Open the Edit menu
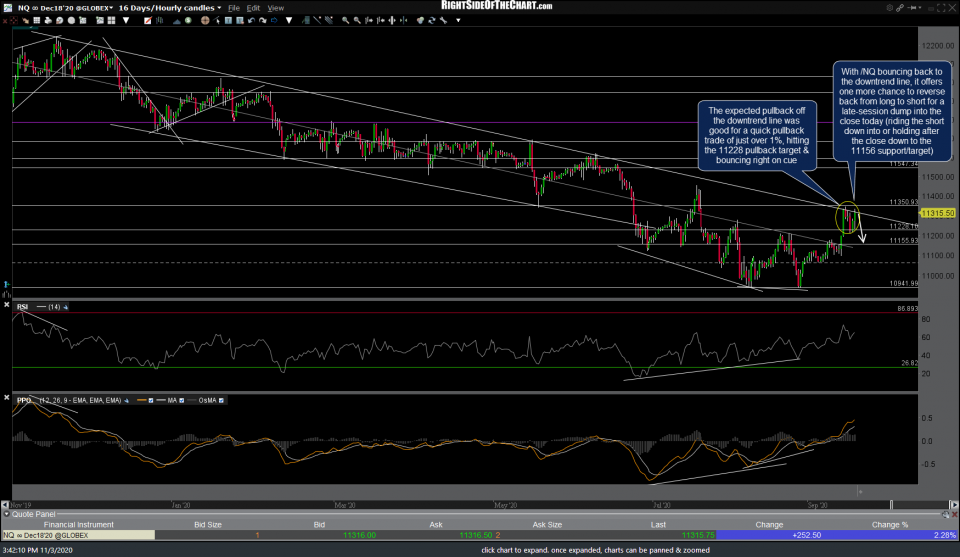The width and height of the screenshot is (960, 557). coord(253,8)
